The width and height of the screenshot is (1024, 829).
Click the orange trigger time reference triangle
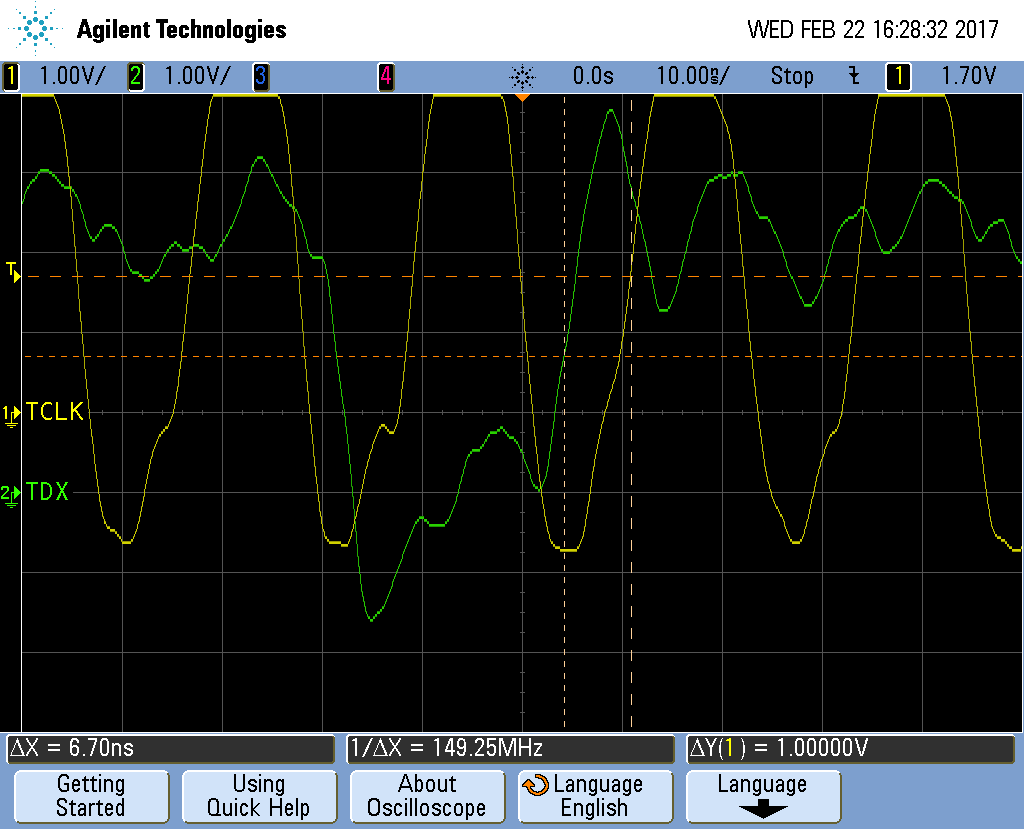click(521, 98)
